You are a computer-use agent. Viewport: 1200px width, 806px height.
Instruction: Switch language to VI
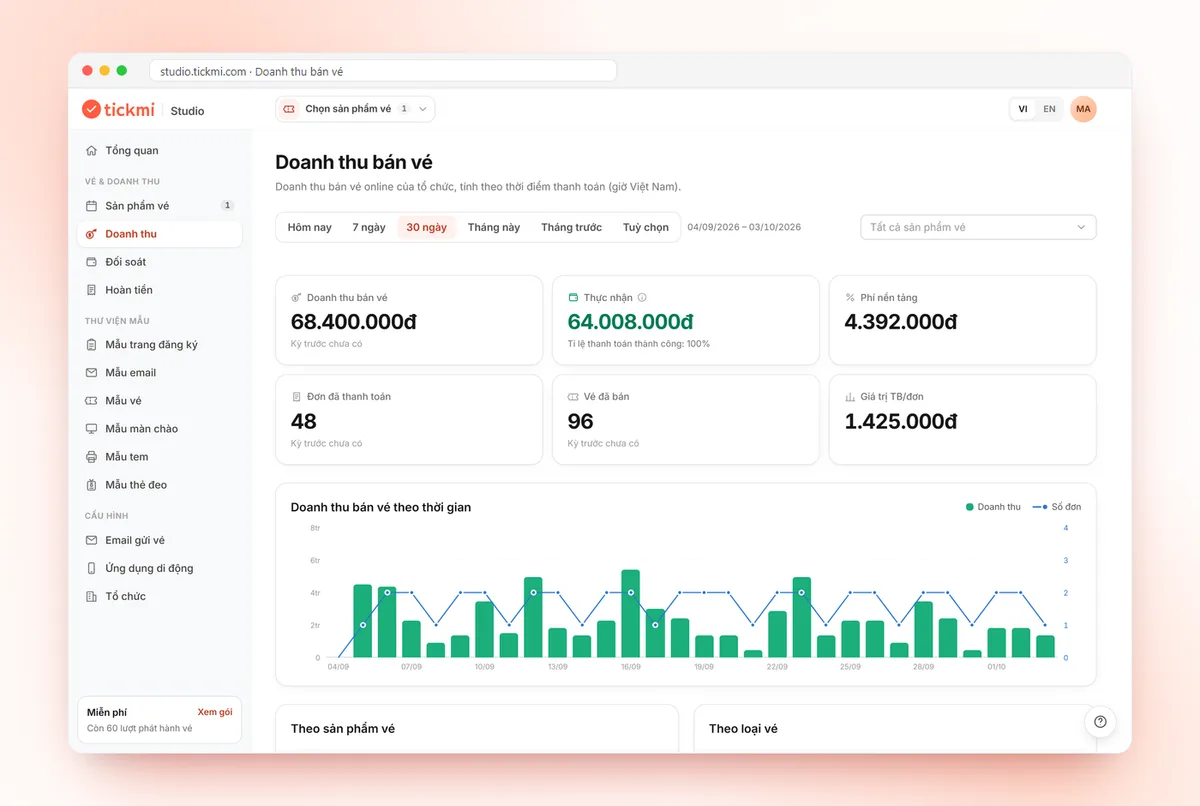coord(1023,109)
